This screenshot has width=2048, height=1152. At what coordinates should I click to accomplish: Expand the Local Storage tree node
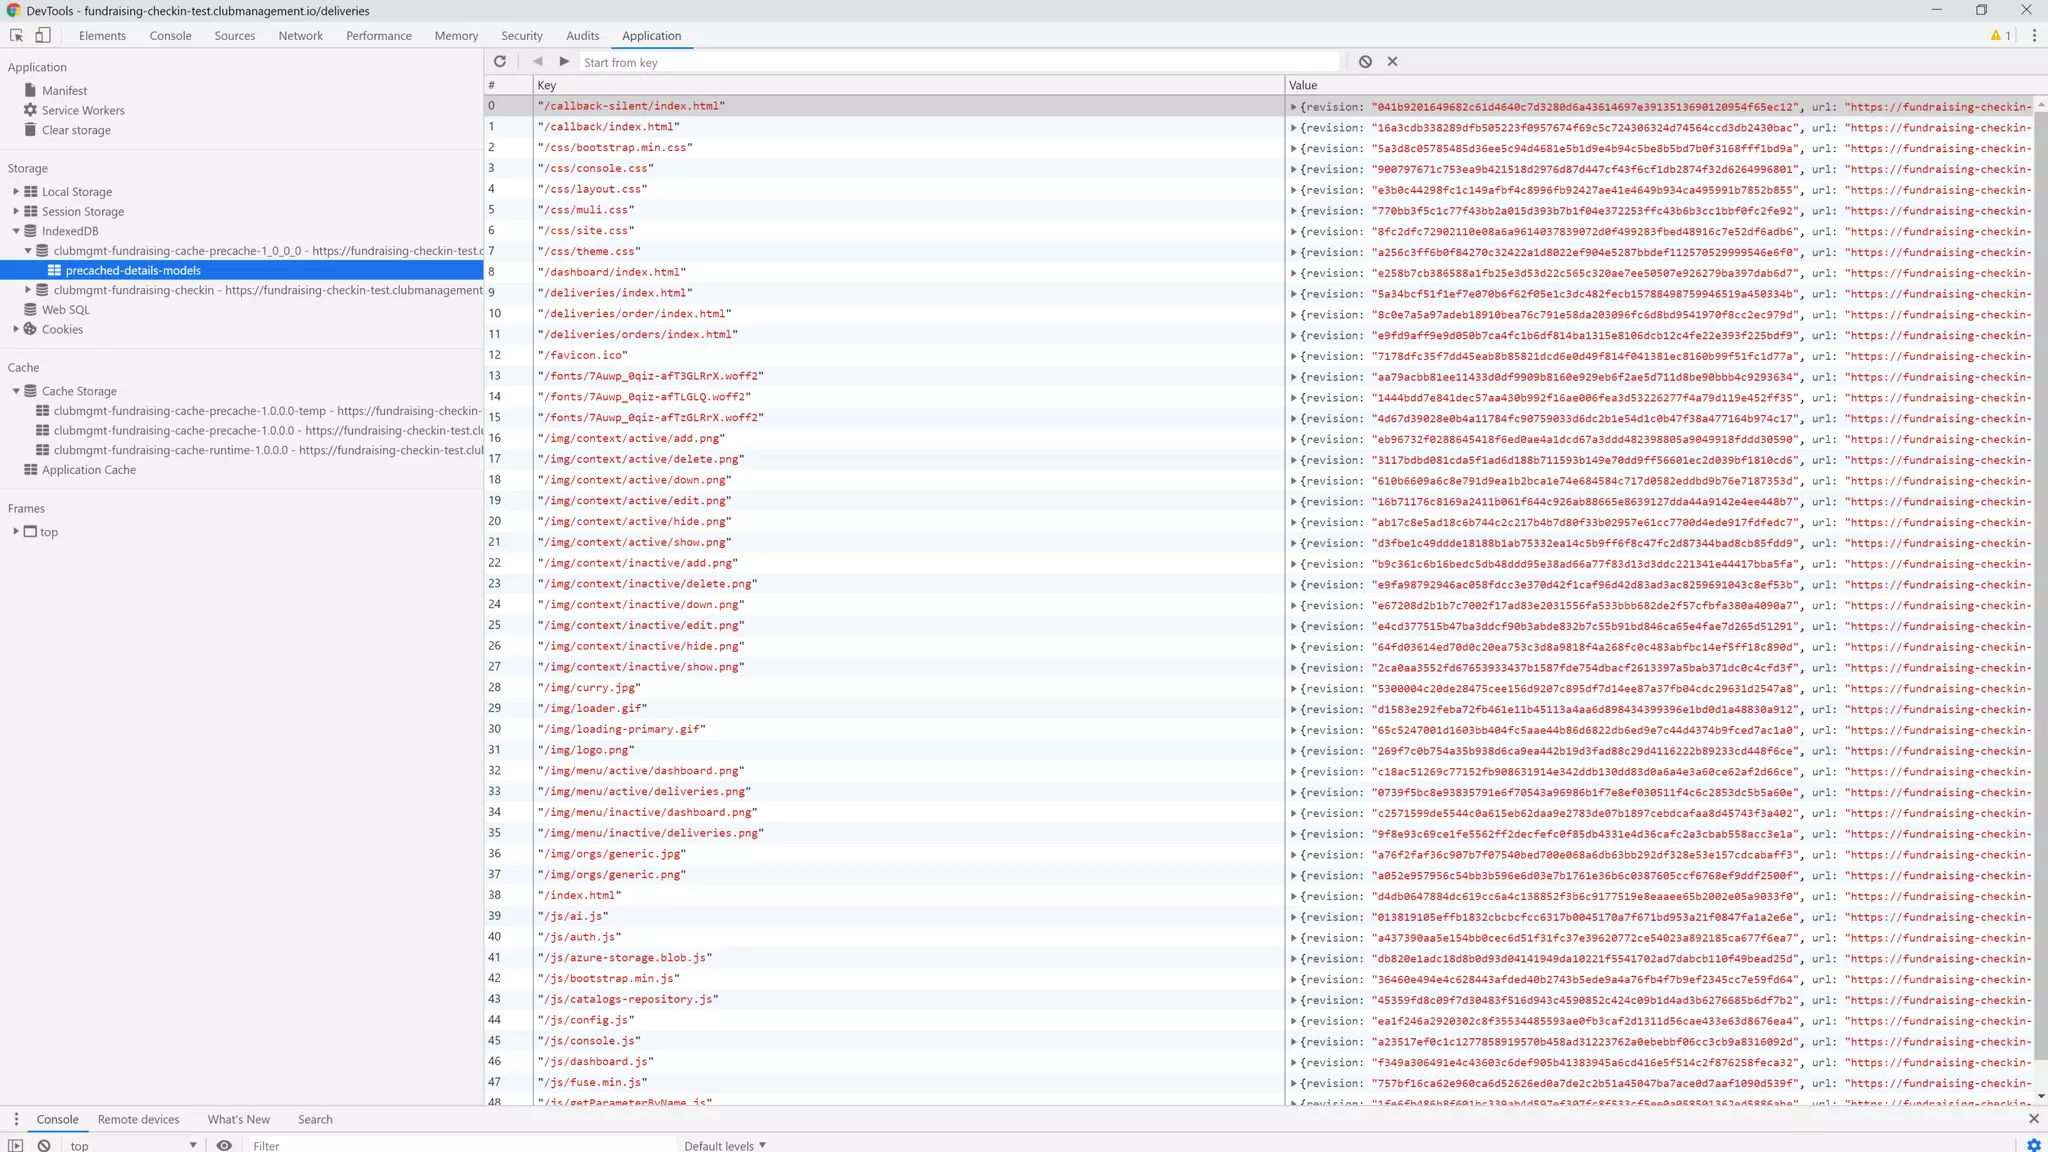16,191
